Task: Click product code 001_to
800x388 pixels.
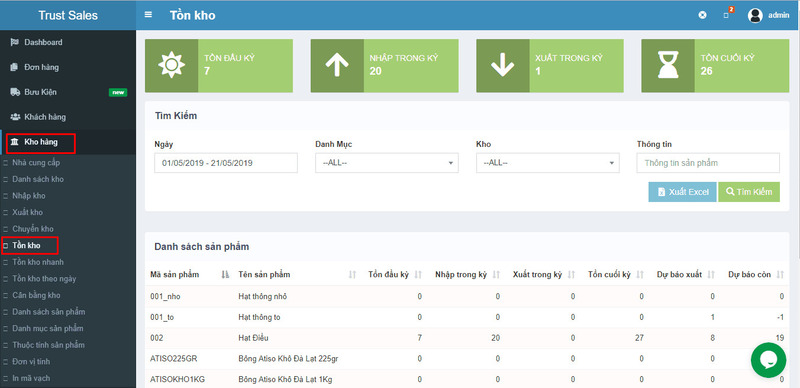Action: (x=162, y=317)
